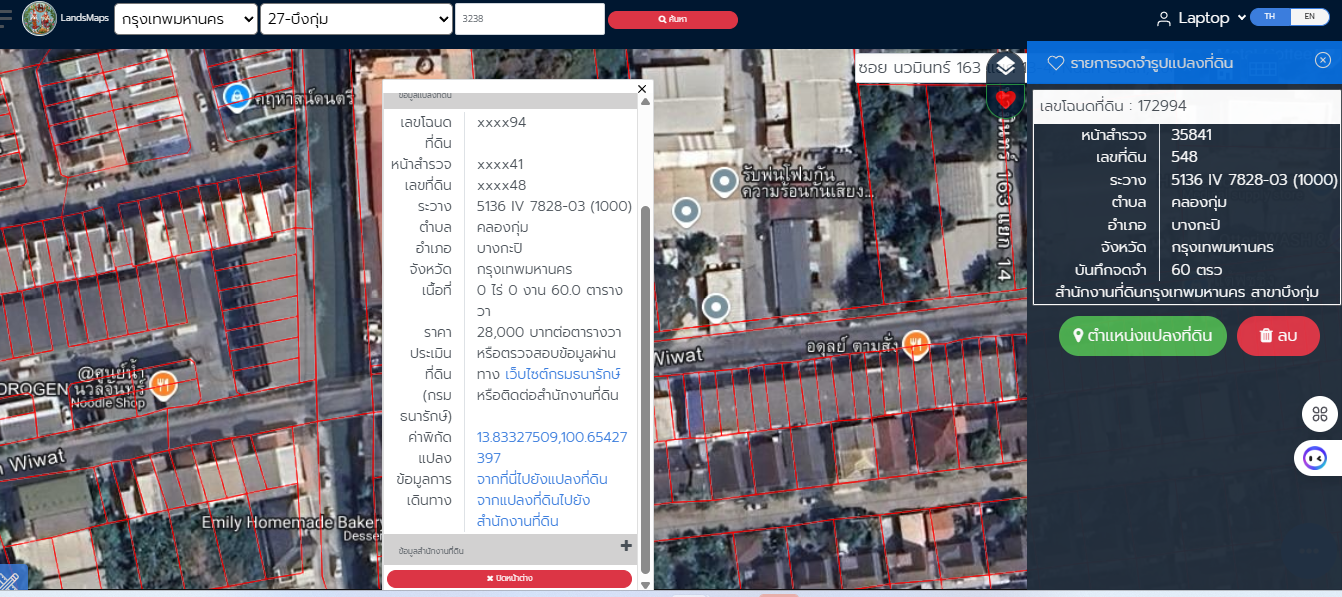Open the coordinates link 13.83327509,100.65427397
Image resolution: width=1342 pixels, height=597 pixels.
[552, 447]
